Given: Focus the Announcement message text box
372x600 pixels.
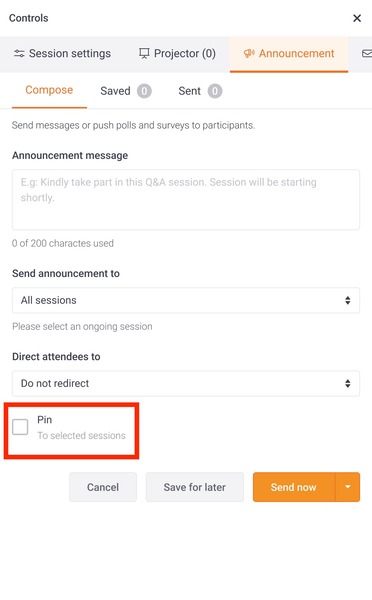Looking at the screenshot, I should pyautogui.click(x=186, y=200).
